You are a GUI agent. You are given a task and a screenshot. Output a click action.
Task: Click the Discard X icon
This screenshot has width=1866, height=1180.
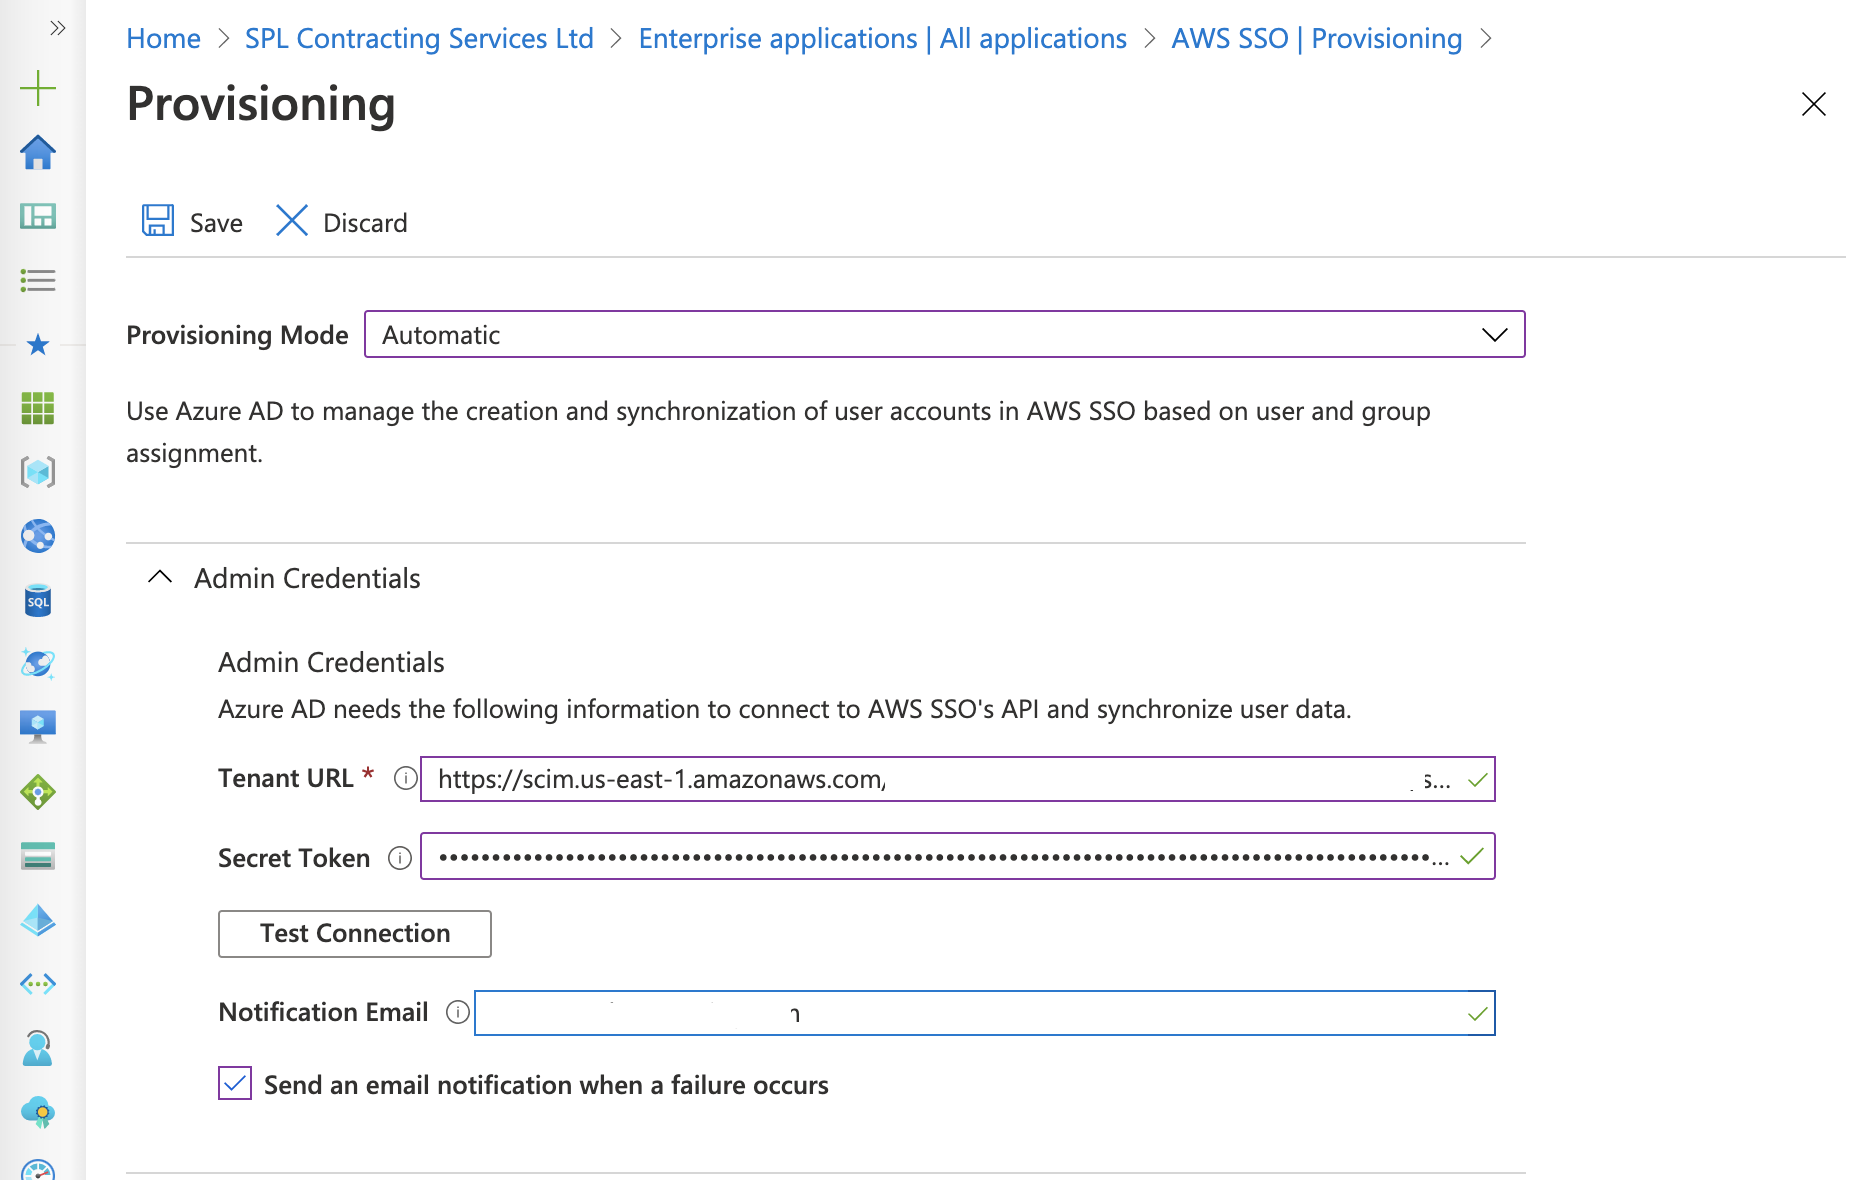pos(291,221)
